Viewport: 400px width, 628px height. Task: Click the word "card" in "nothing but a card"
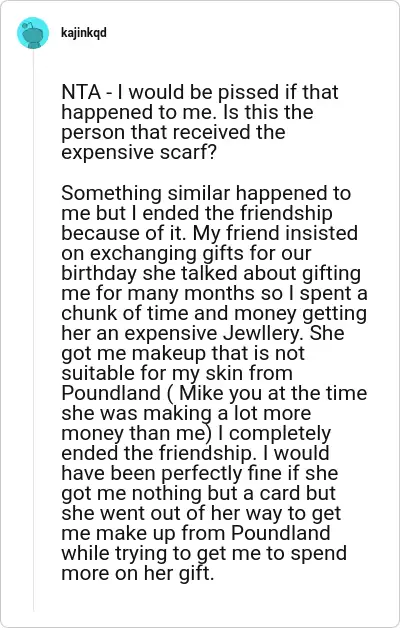pyautogui.click(x=280, y=493)
